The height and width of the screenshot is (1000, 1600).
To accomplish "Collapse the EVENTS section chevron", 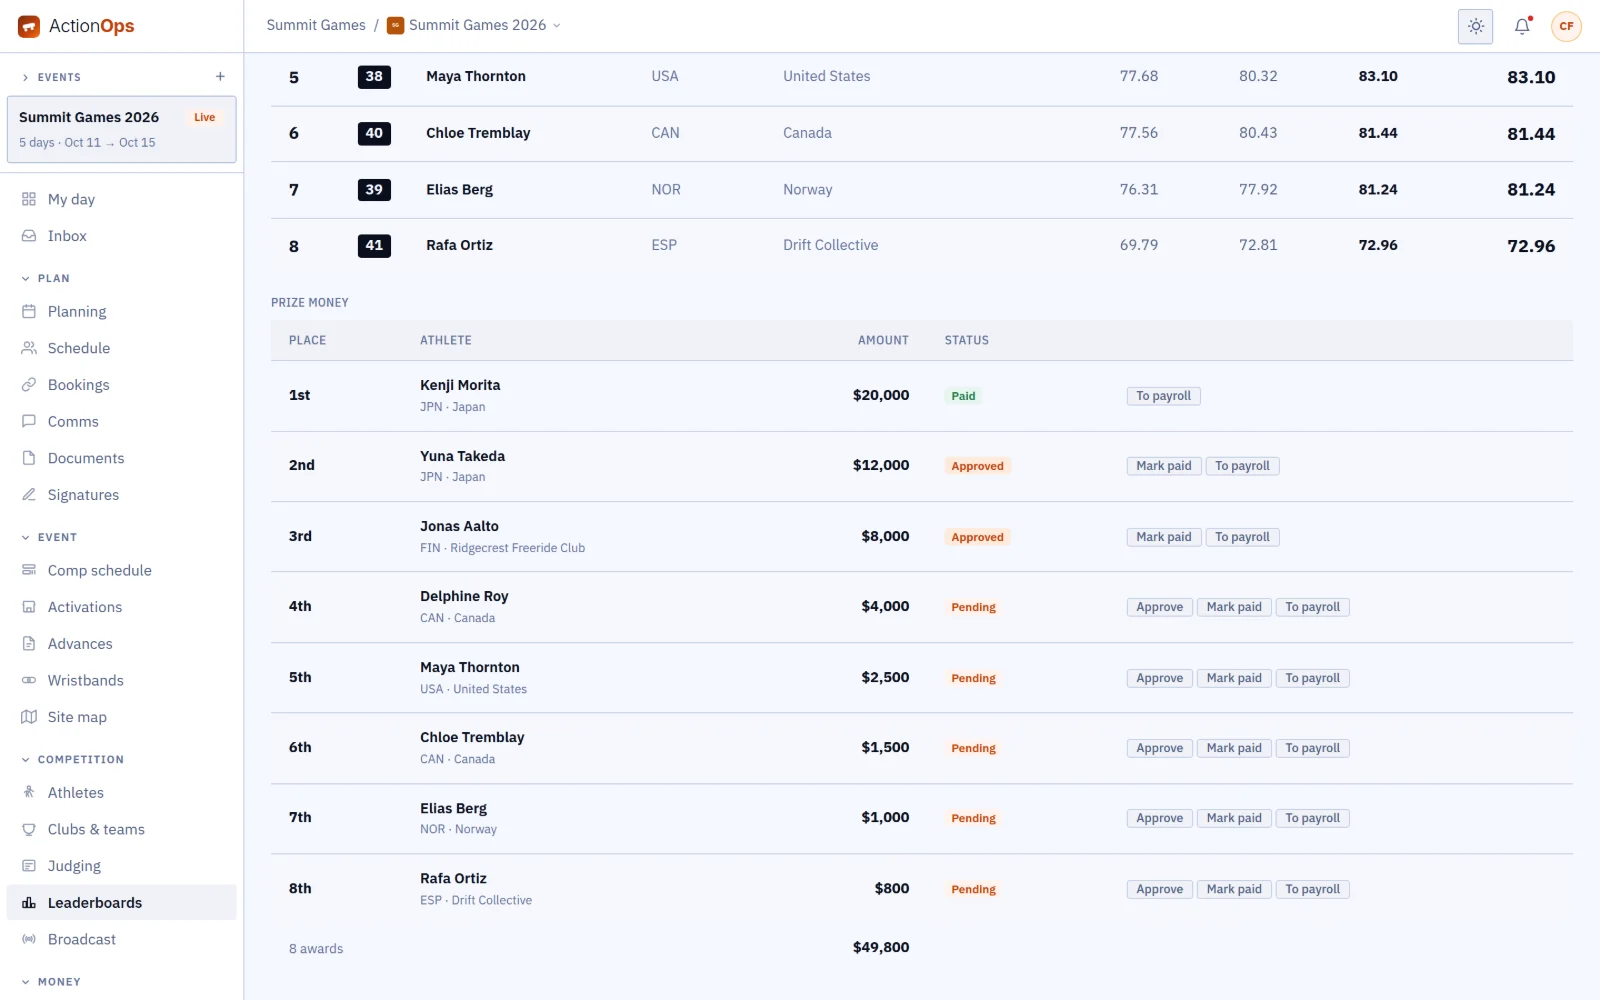I will point(25,77).
